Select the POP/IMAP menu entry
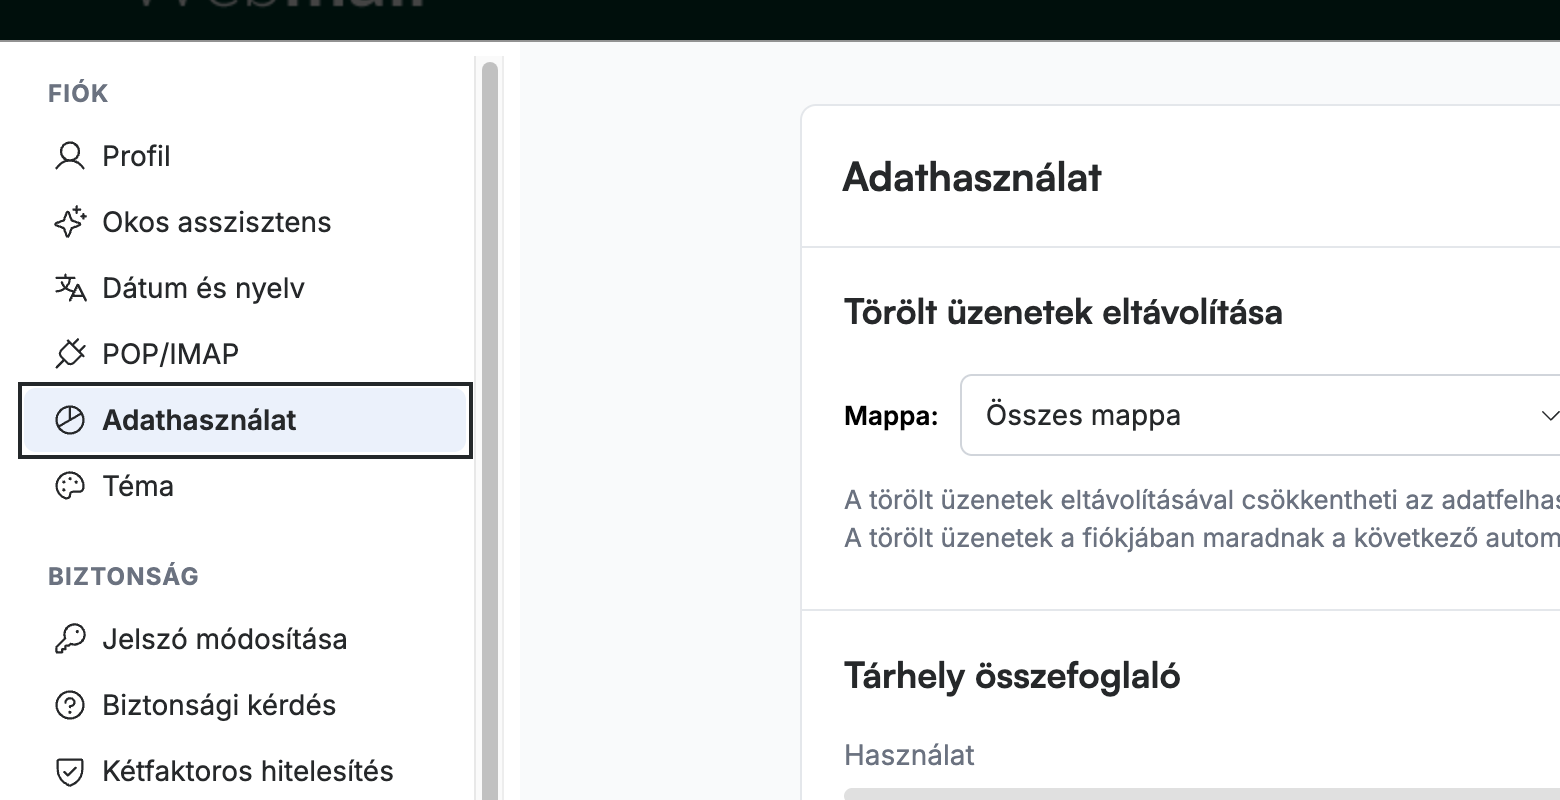The height and width of the screenshot is (800, 1560). coord(245,354)
